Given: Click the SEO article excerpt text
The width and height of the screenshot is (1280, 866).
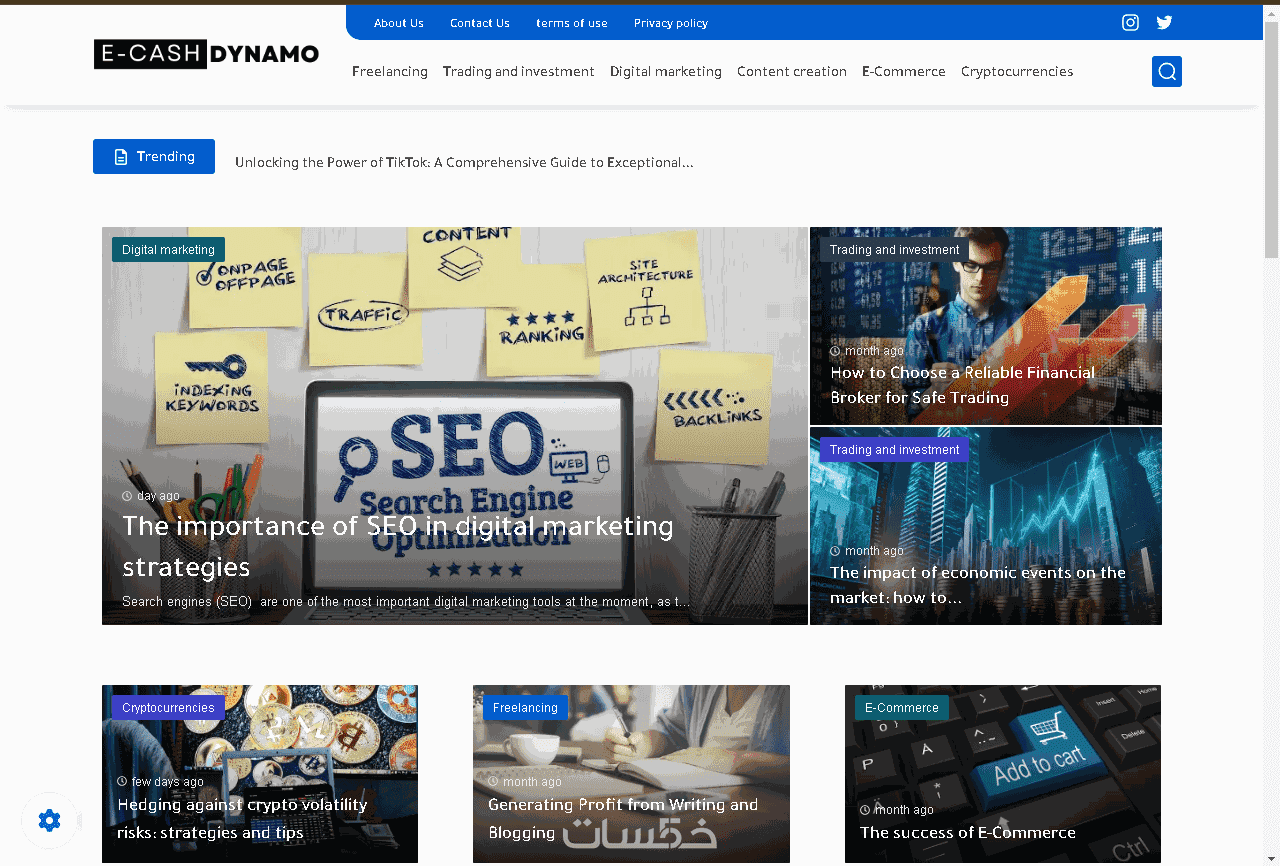Looking at the screenshot, I should click(406, 602).
